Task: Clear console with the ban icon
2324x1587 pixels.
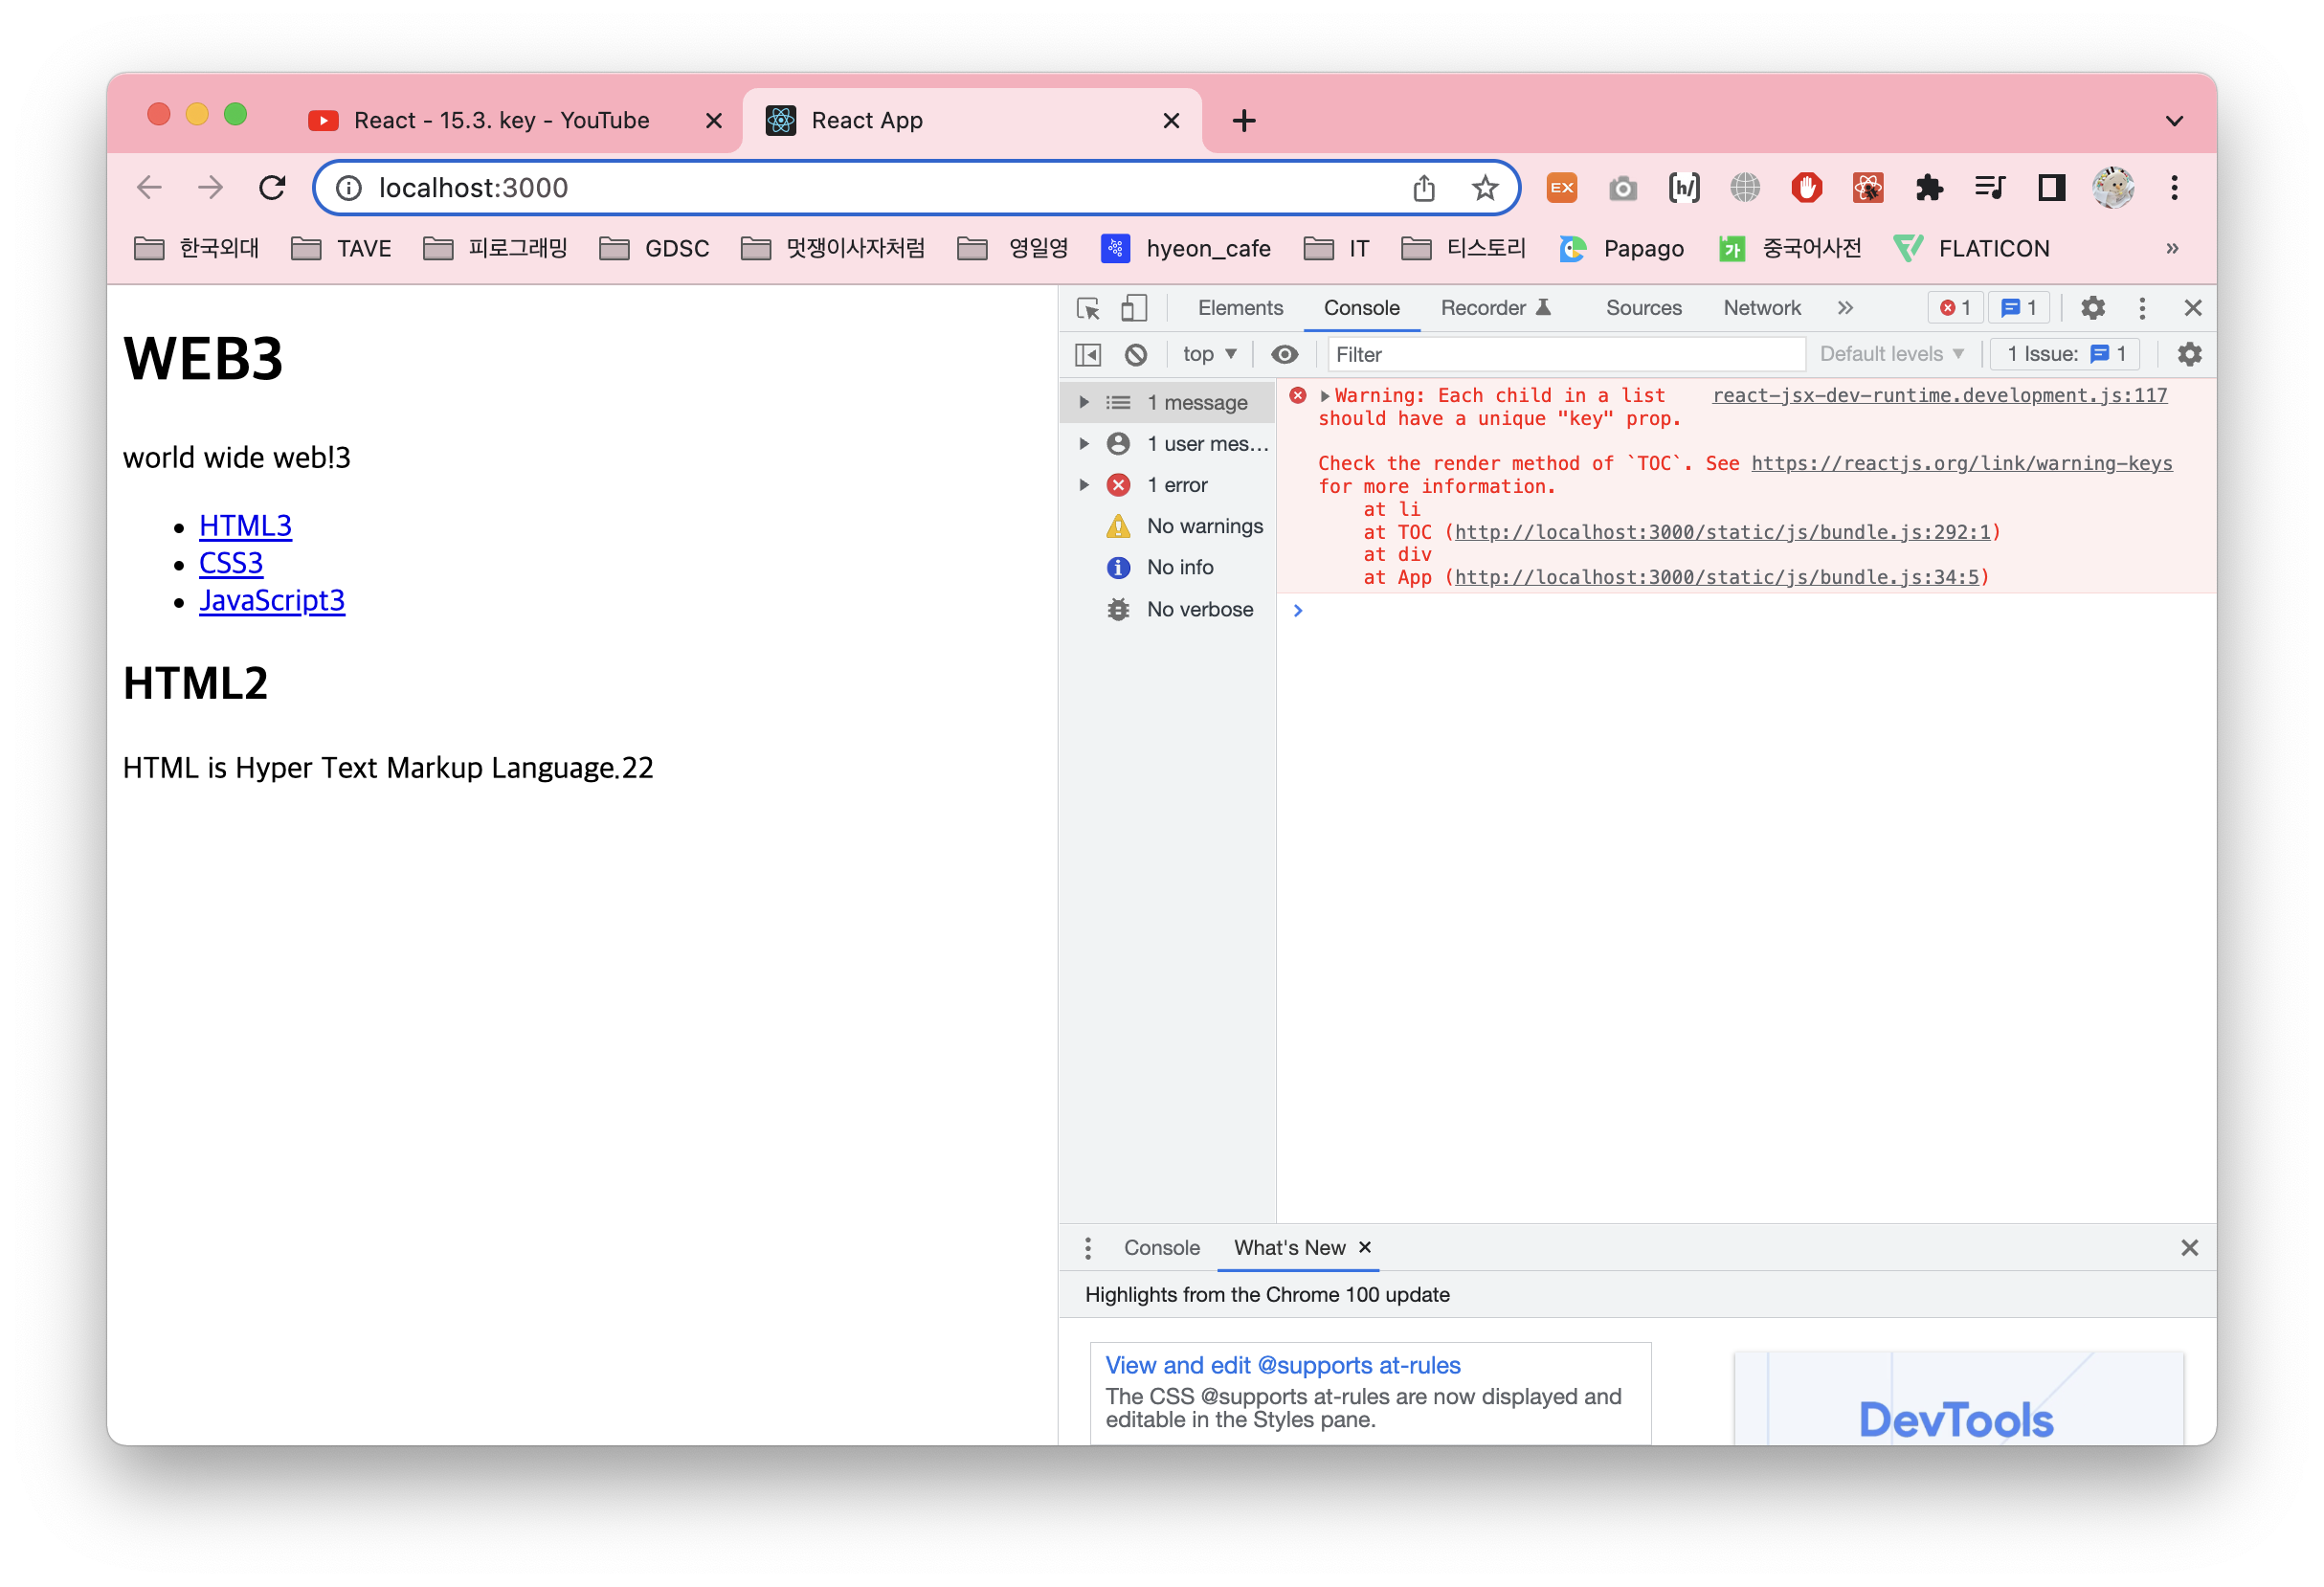Action: [1135, 354]
